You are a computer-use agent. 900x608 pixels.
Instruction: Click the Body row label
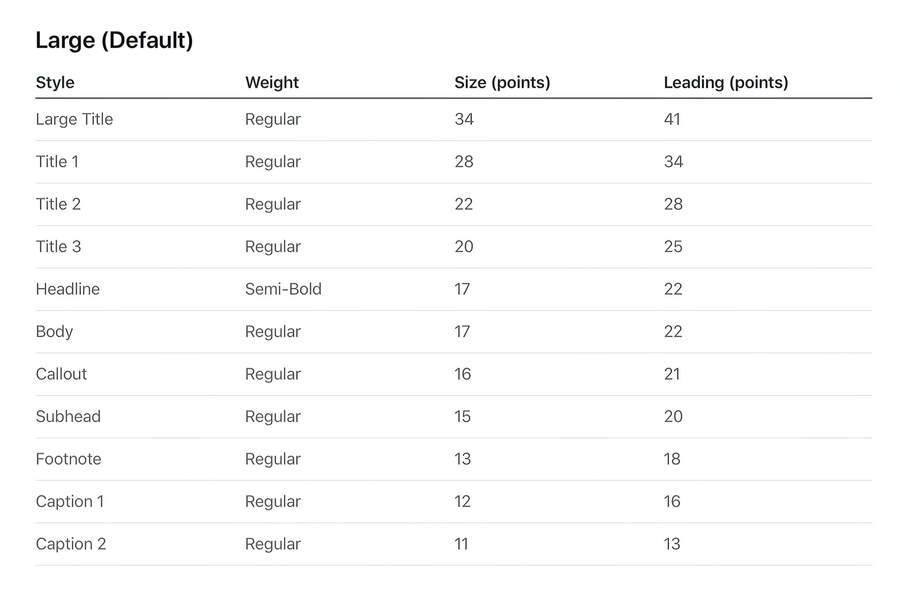(54, 332)
